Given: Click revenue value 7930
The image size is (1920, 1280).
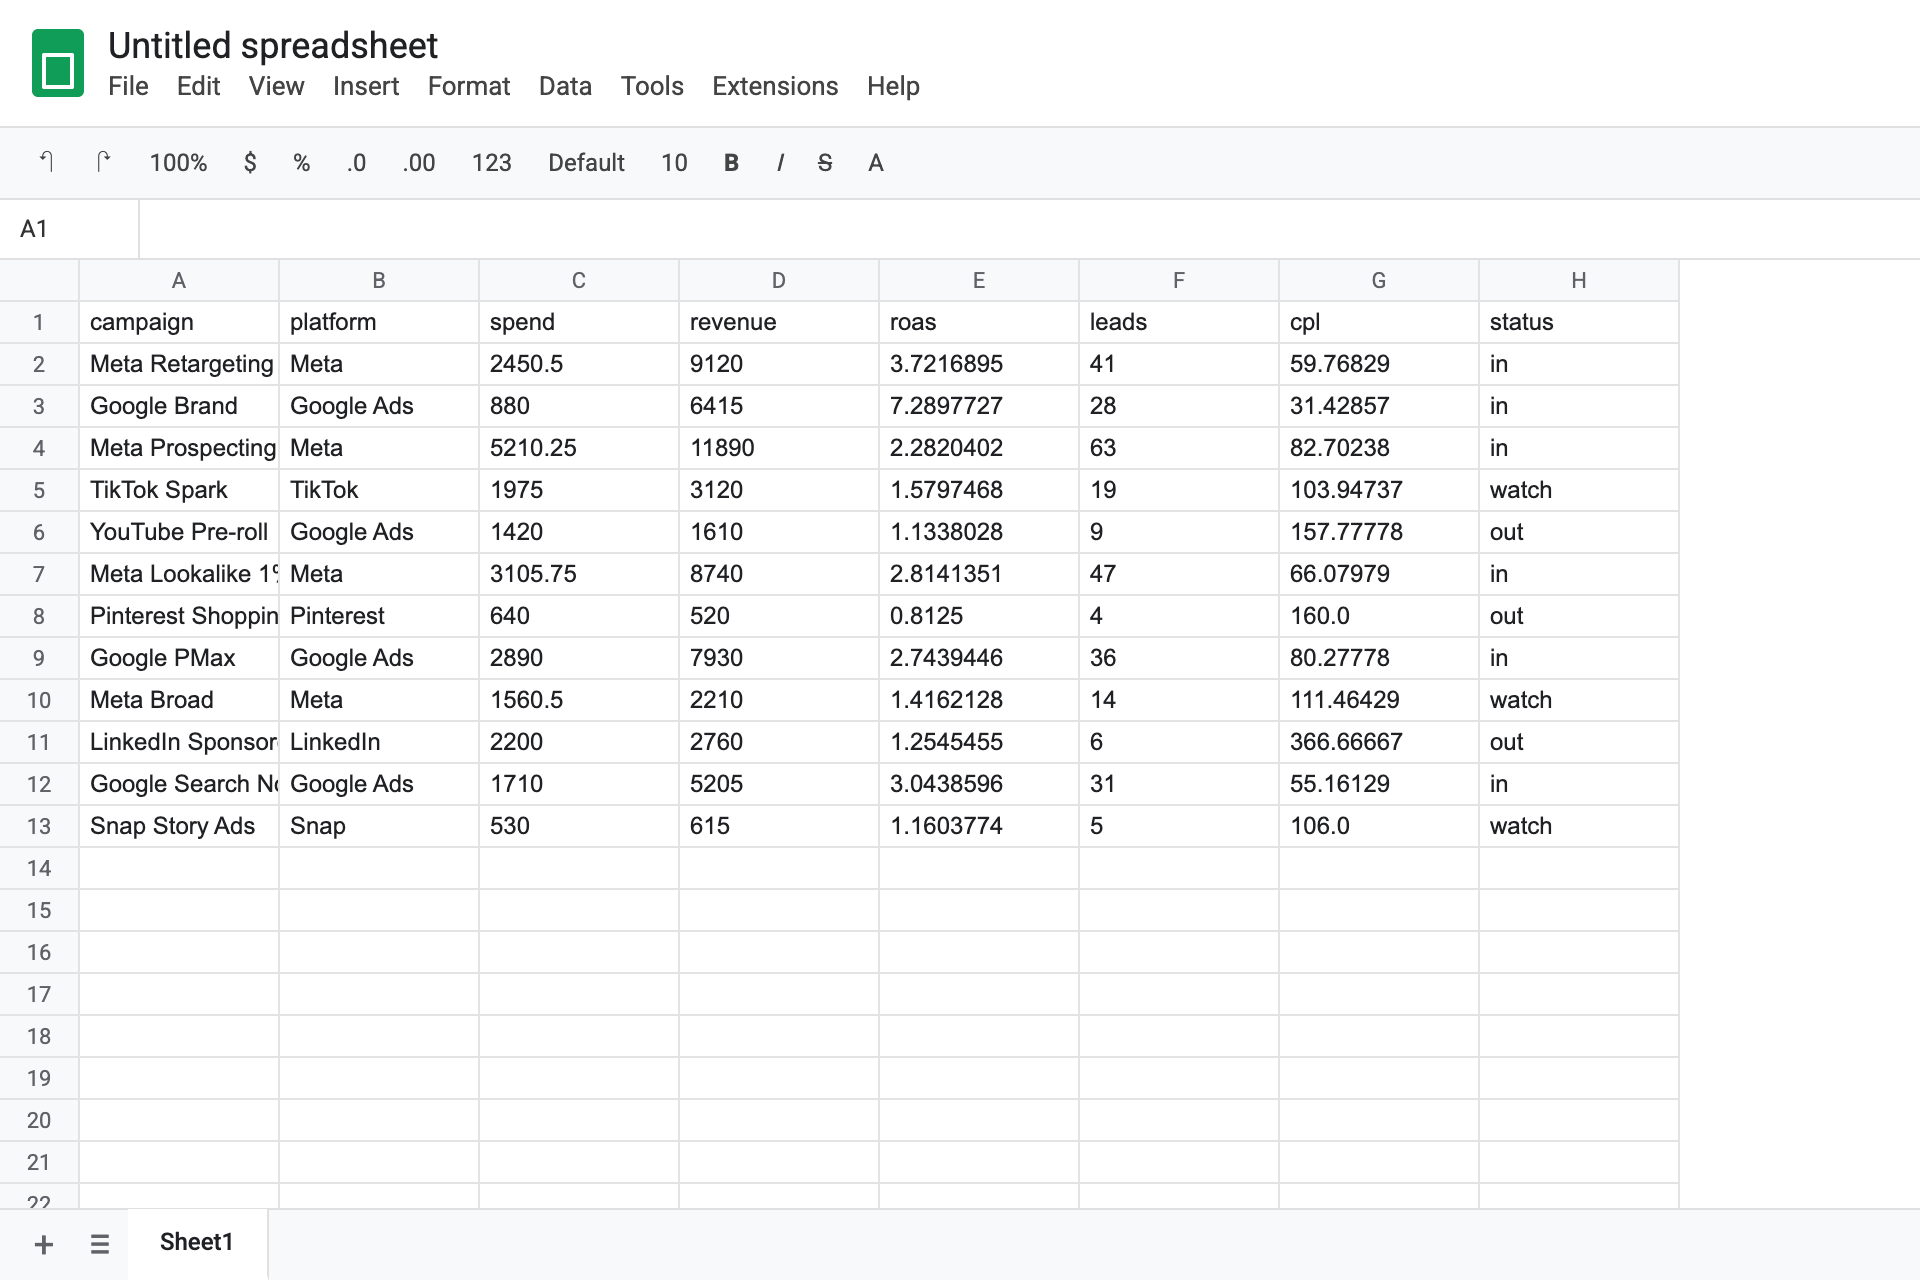Looking at the screenshot, I should click(779, 658).
